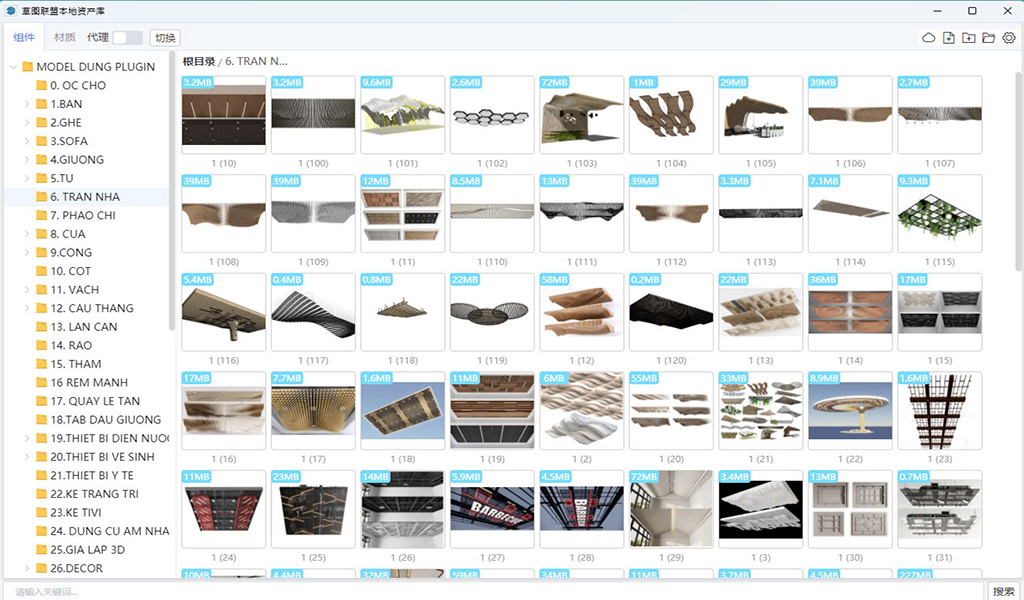
Task: Click the open folder icon
Action: tap(989, 38)
